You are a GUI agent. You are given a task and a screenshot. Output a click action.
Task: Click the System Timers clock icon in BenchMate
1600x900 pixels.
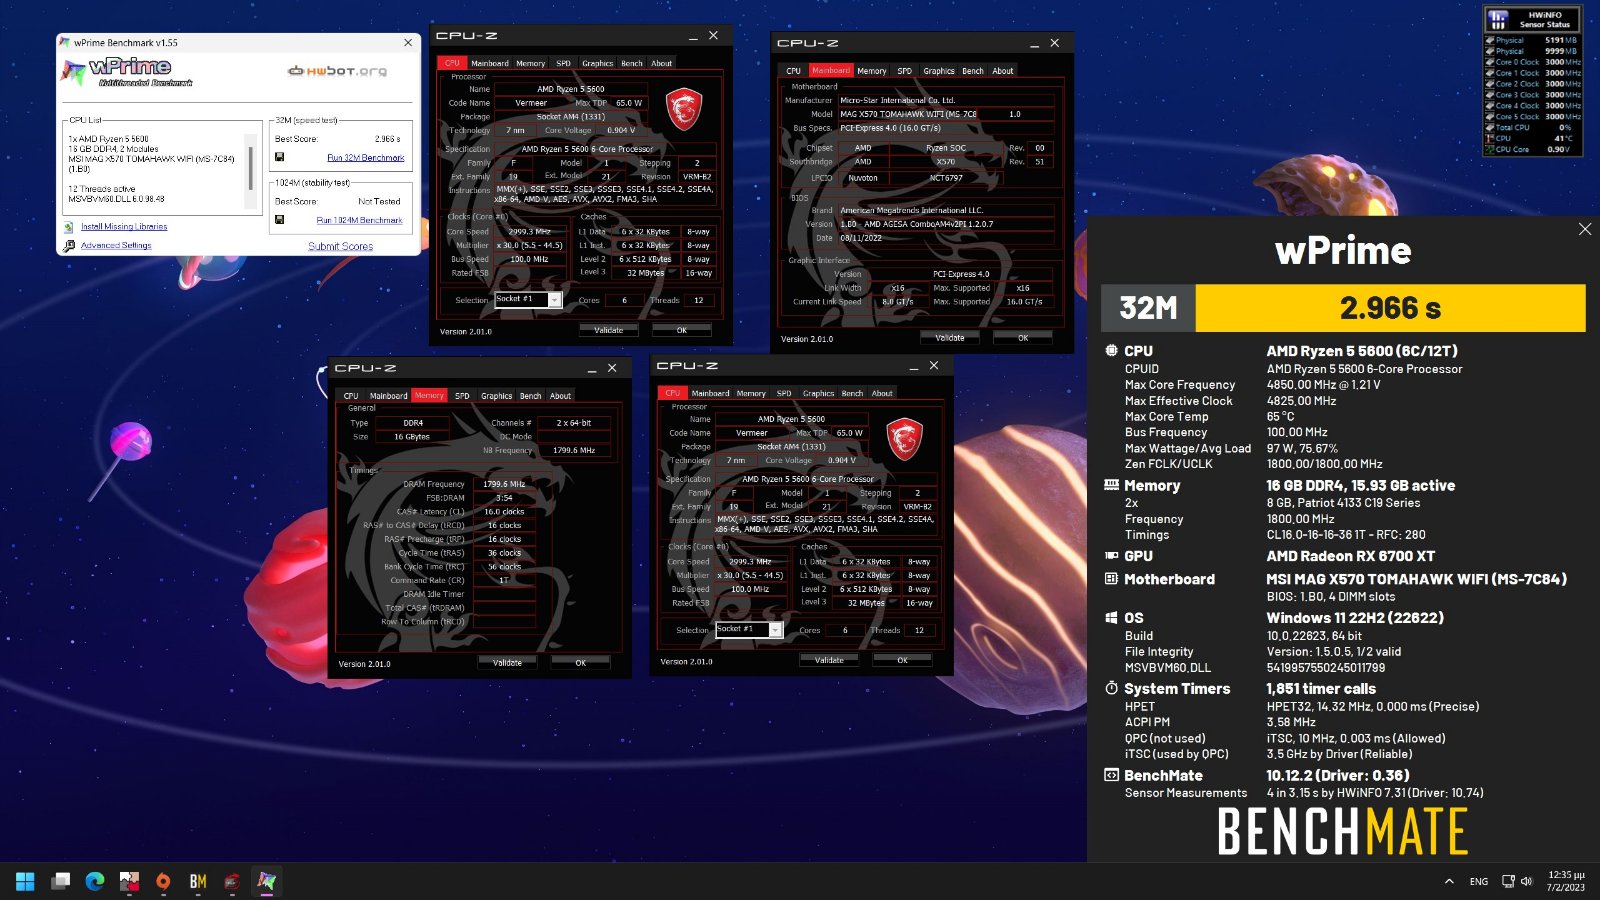(x=1111, y=688)
